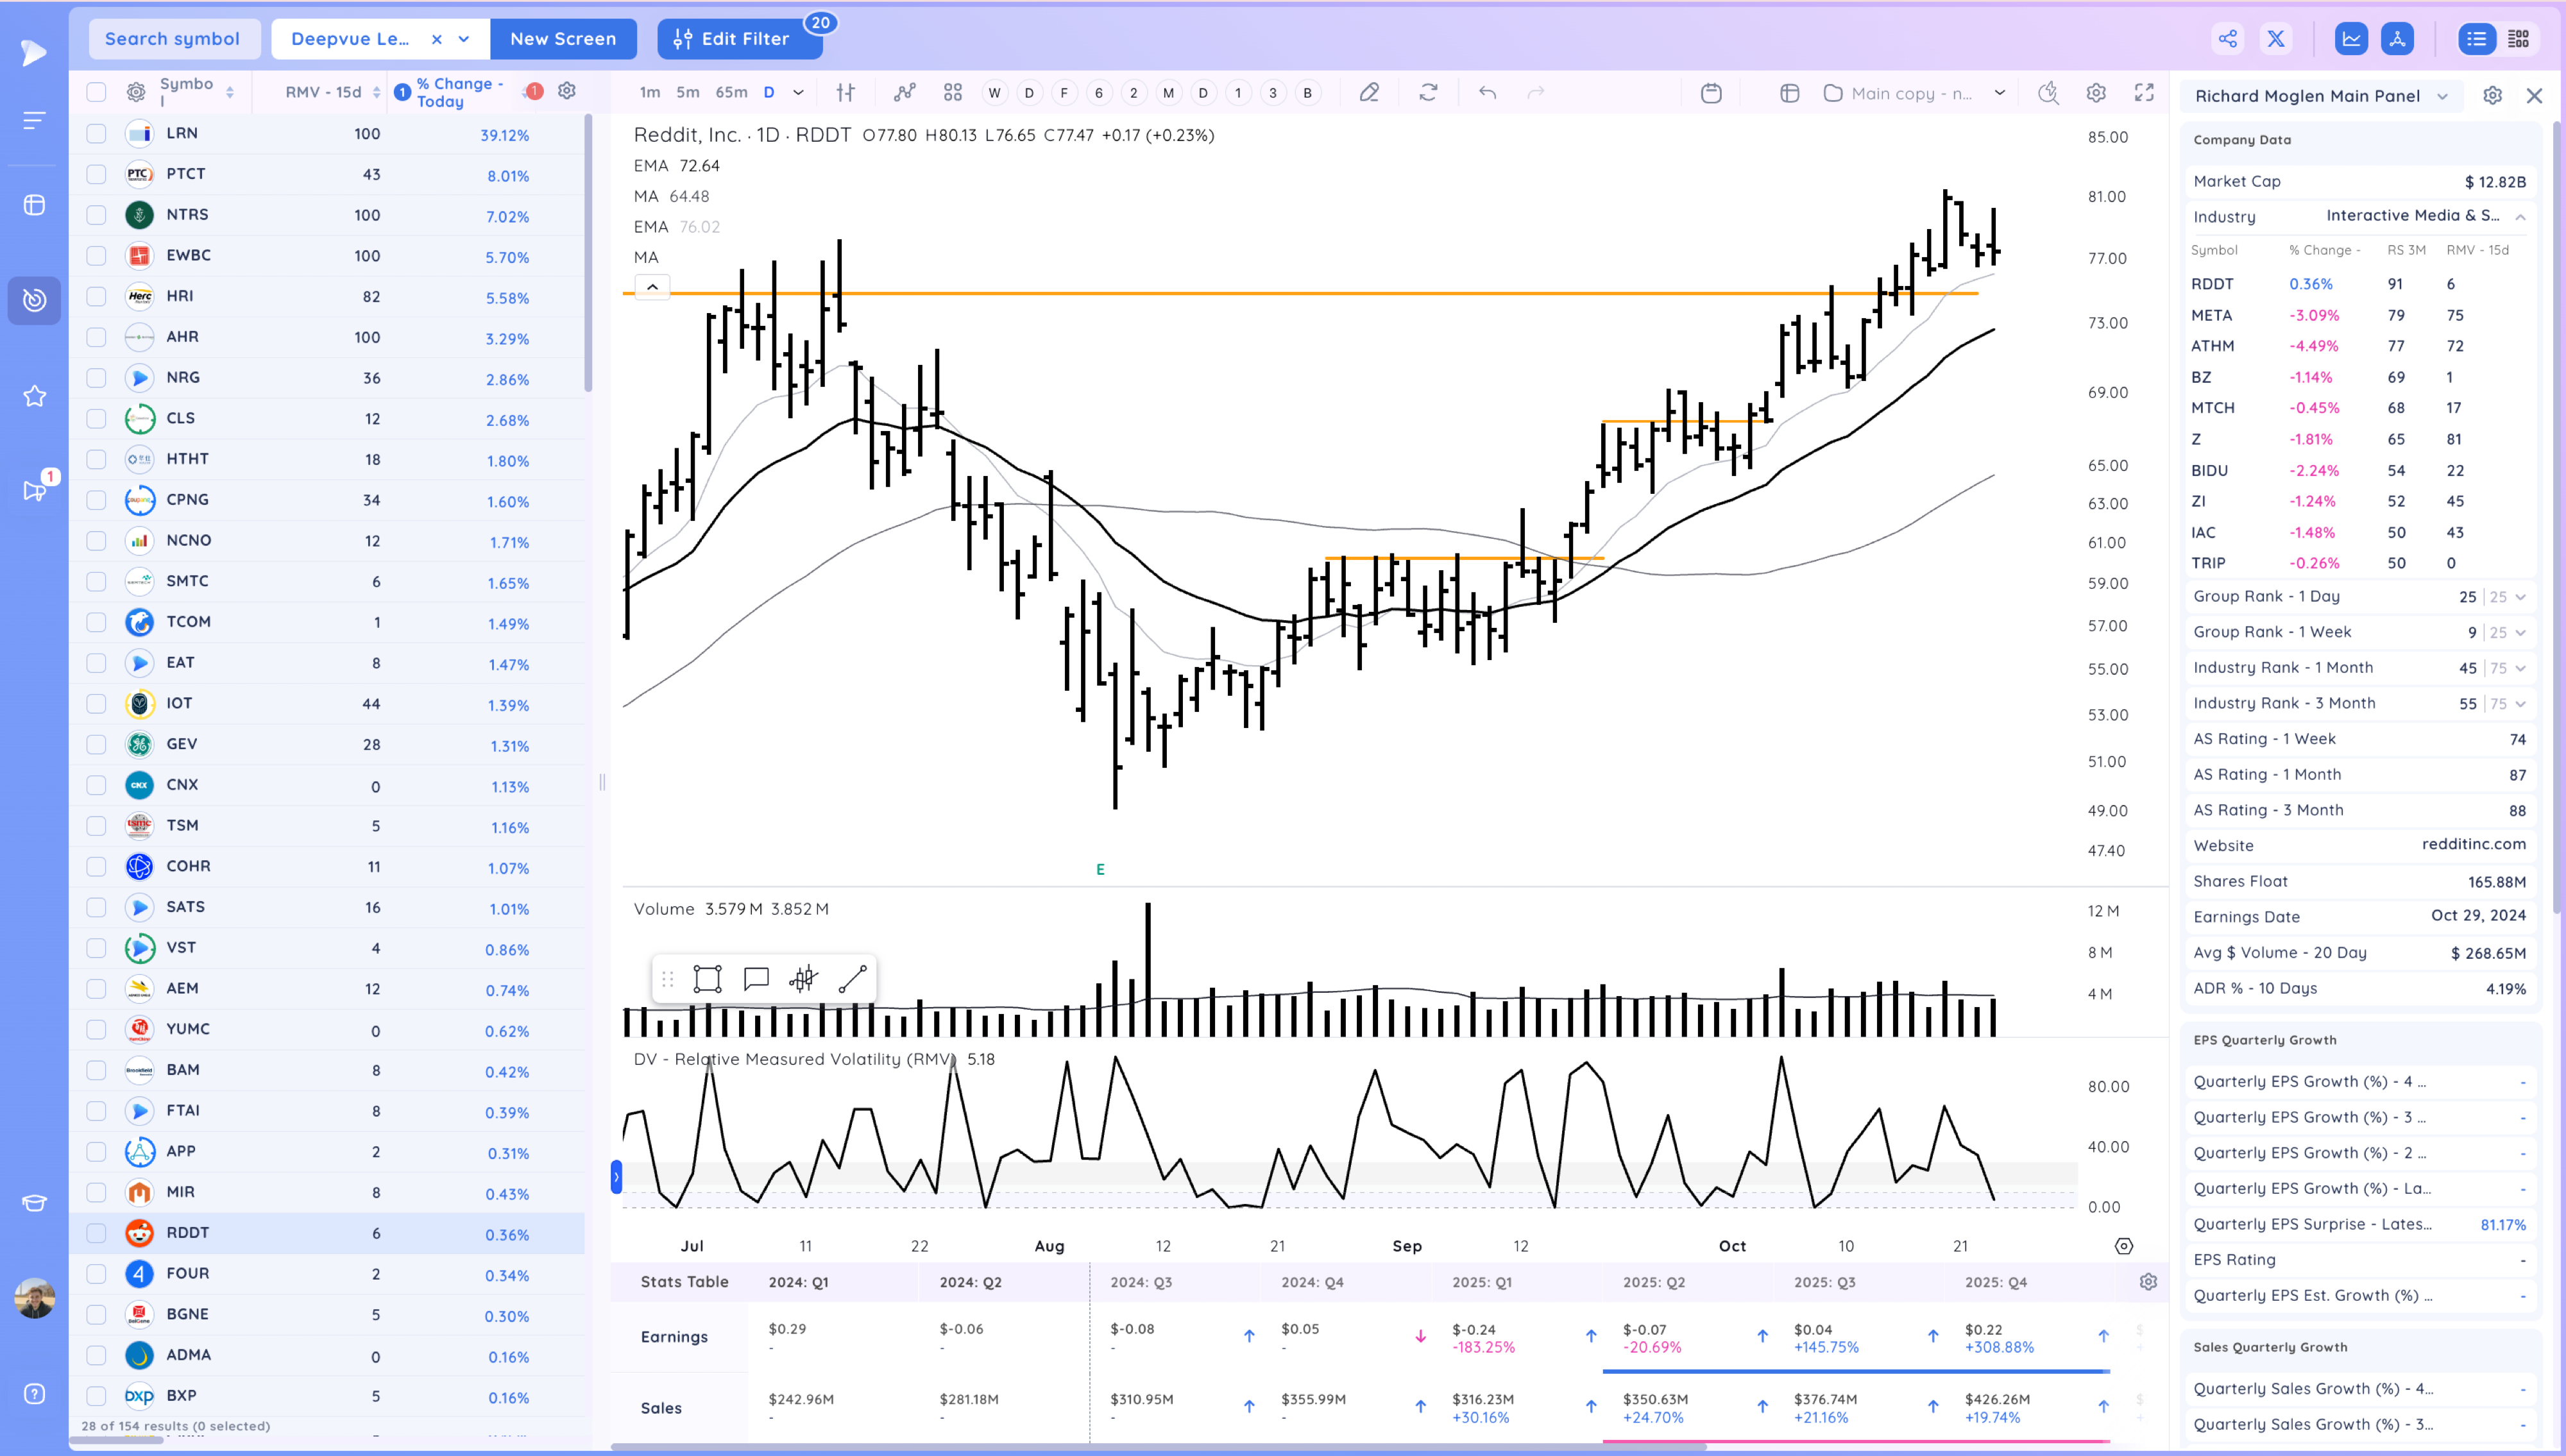Open the multi-chart layout grid icon
This screenshot has width=2566, height=1456.
click(952, 92)
